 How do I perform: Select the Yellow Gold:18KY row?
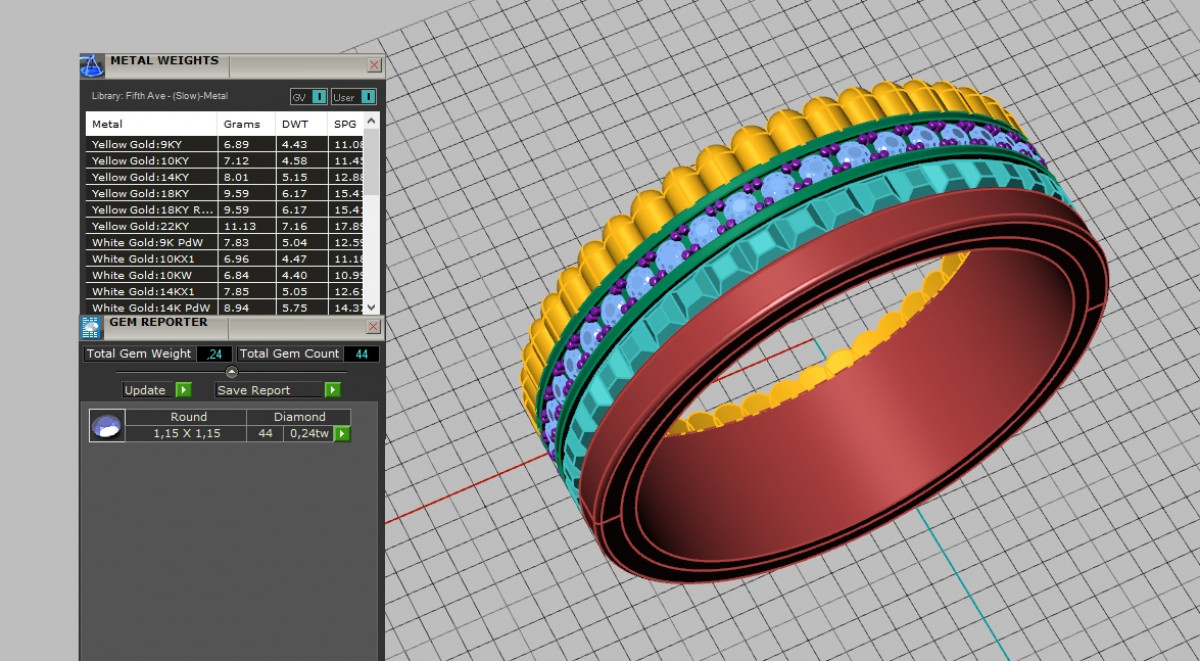pyautogui.click(x=152, y=193)
